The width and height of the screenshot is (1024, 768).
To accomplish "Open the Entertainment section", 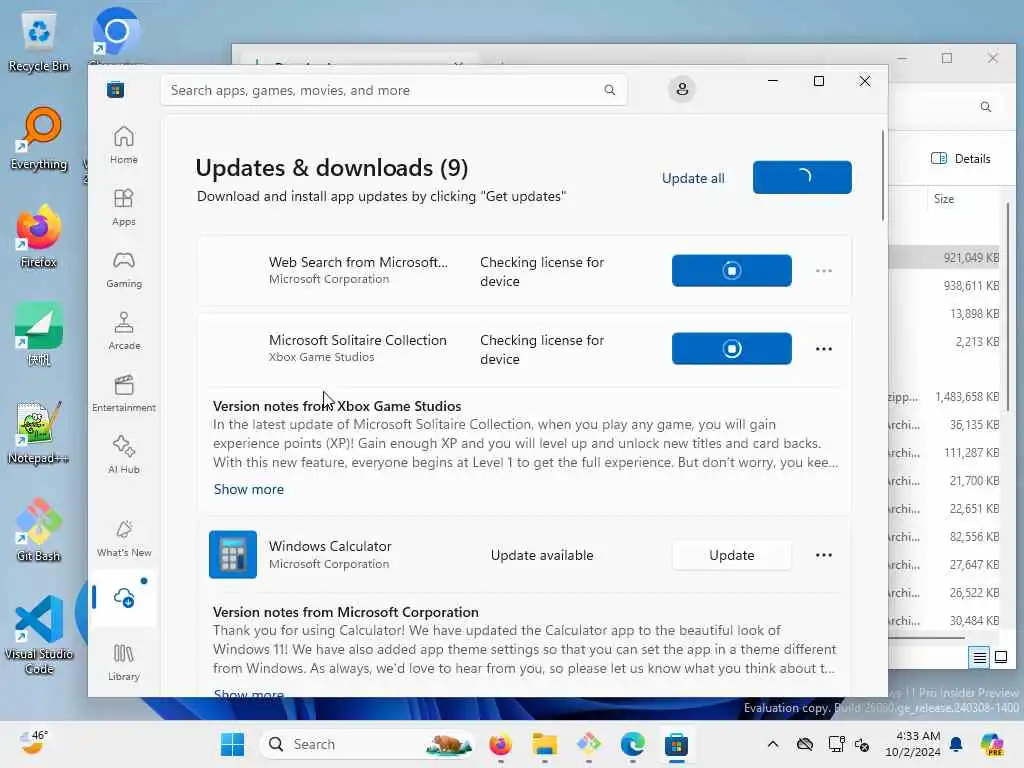I will pyautogui.click(x=123, y=393).
